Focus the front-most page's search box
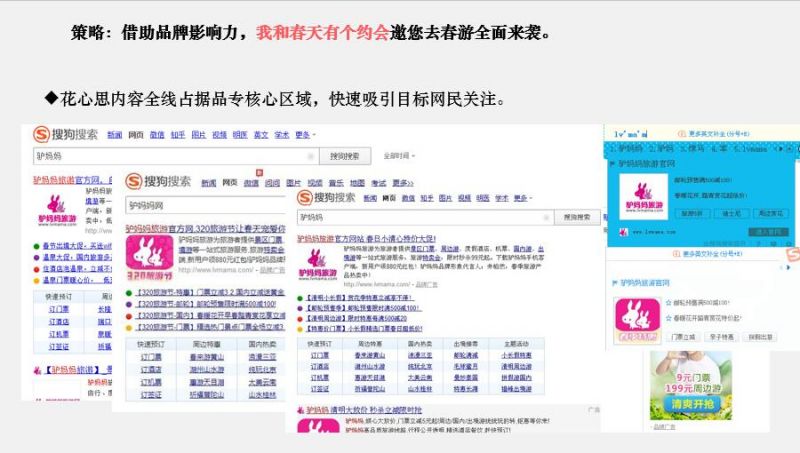Viewport: 800px width, 453px height. pos(425,217)
